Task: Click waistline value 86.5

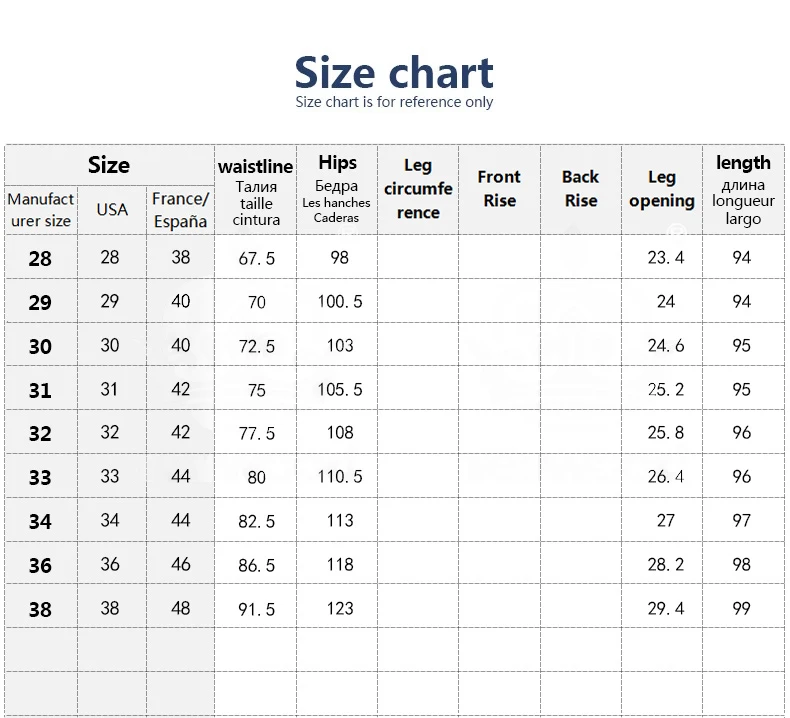Action: tap(256, 565)
